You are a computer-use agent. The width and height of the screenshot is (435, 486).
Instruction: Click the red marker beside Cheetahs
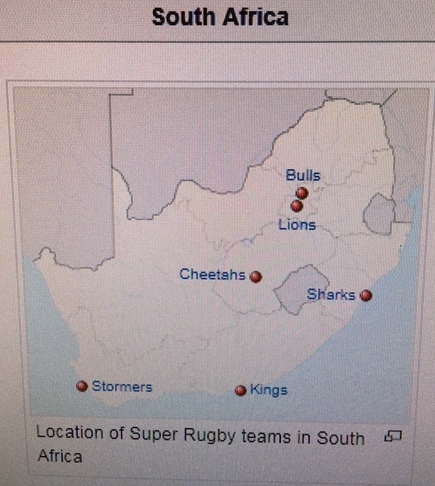coord(256,277)
